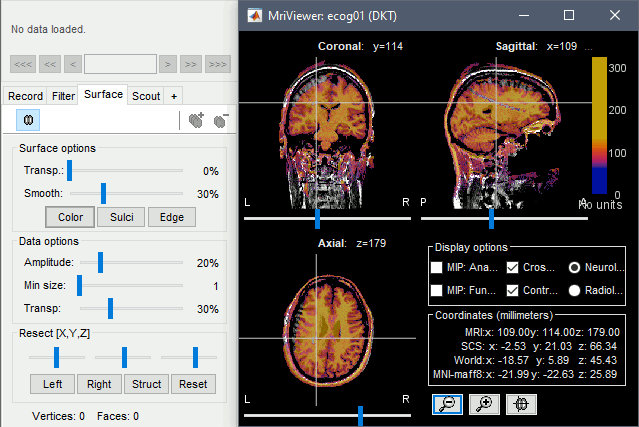Screen dimensions: 639x427
Task: Select the Neurological orientation radio button
Action: [x=575, y=268]
